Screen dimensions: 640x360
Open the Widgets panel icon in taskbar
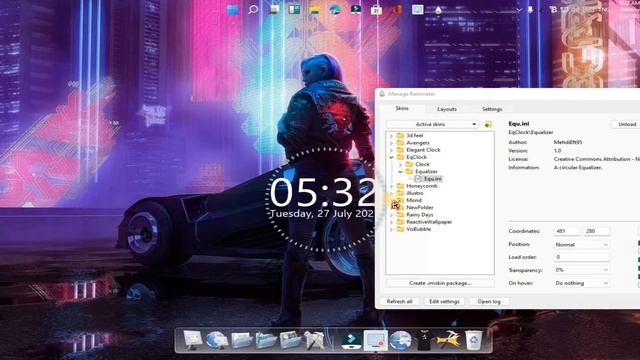pos(294,9)
